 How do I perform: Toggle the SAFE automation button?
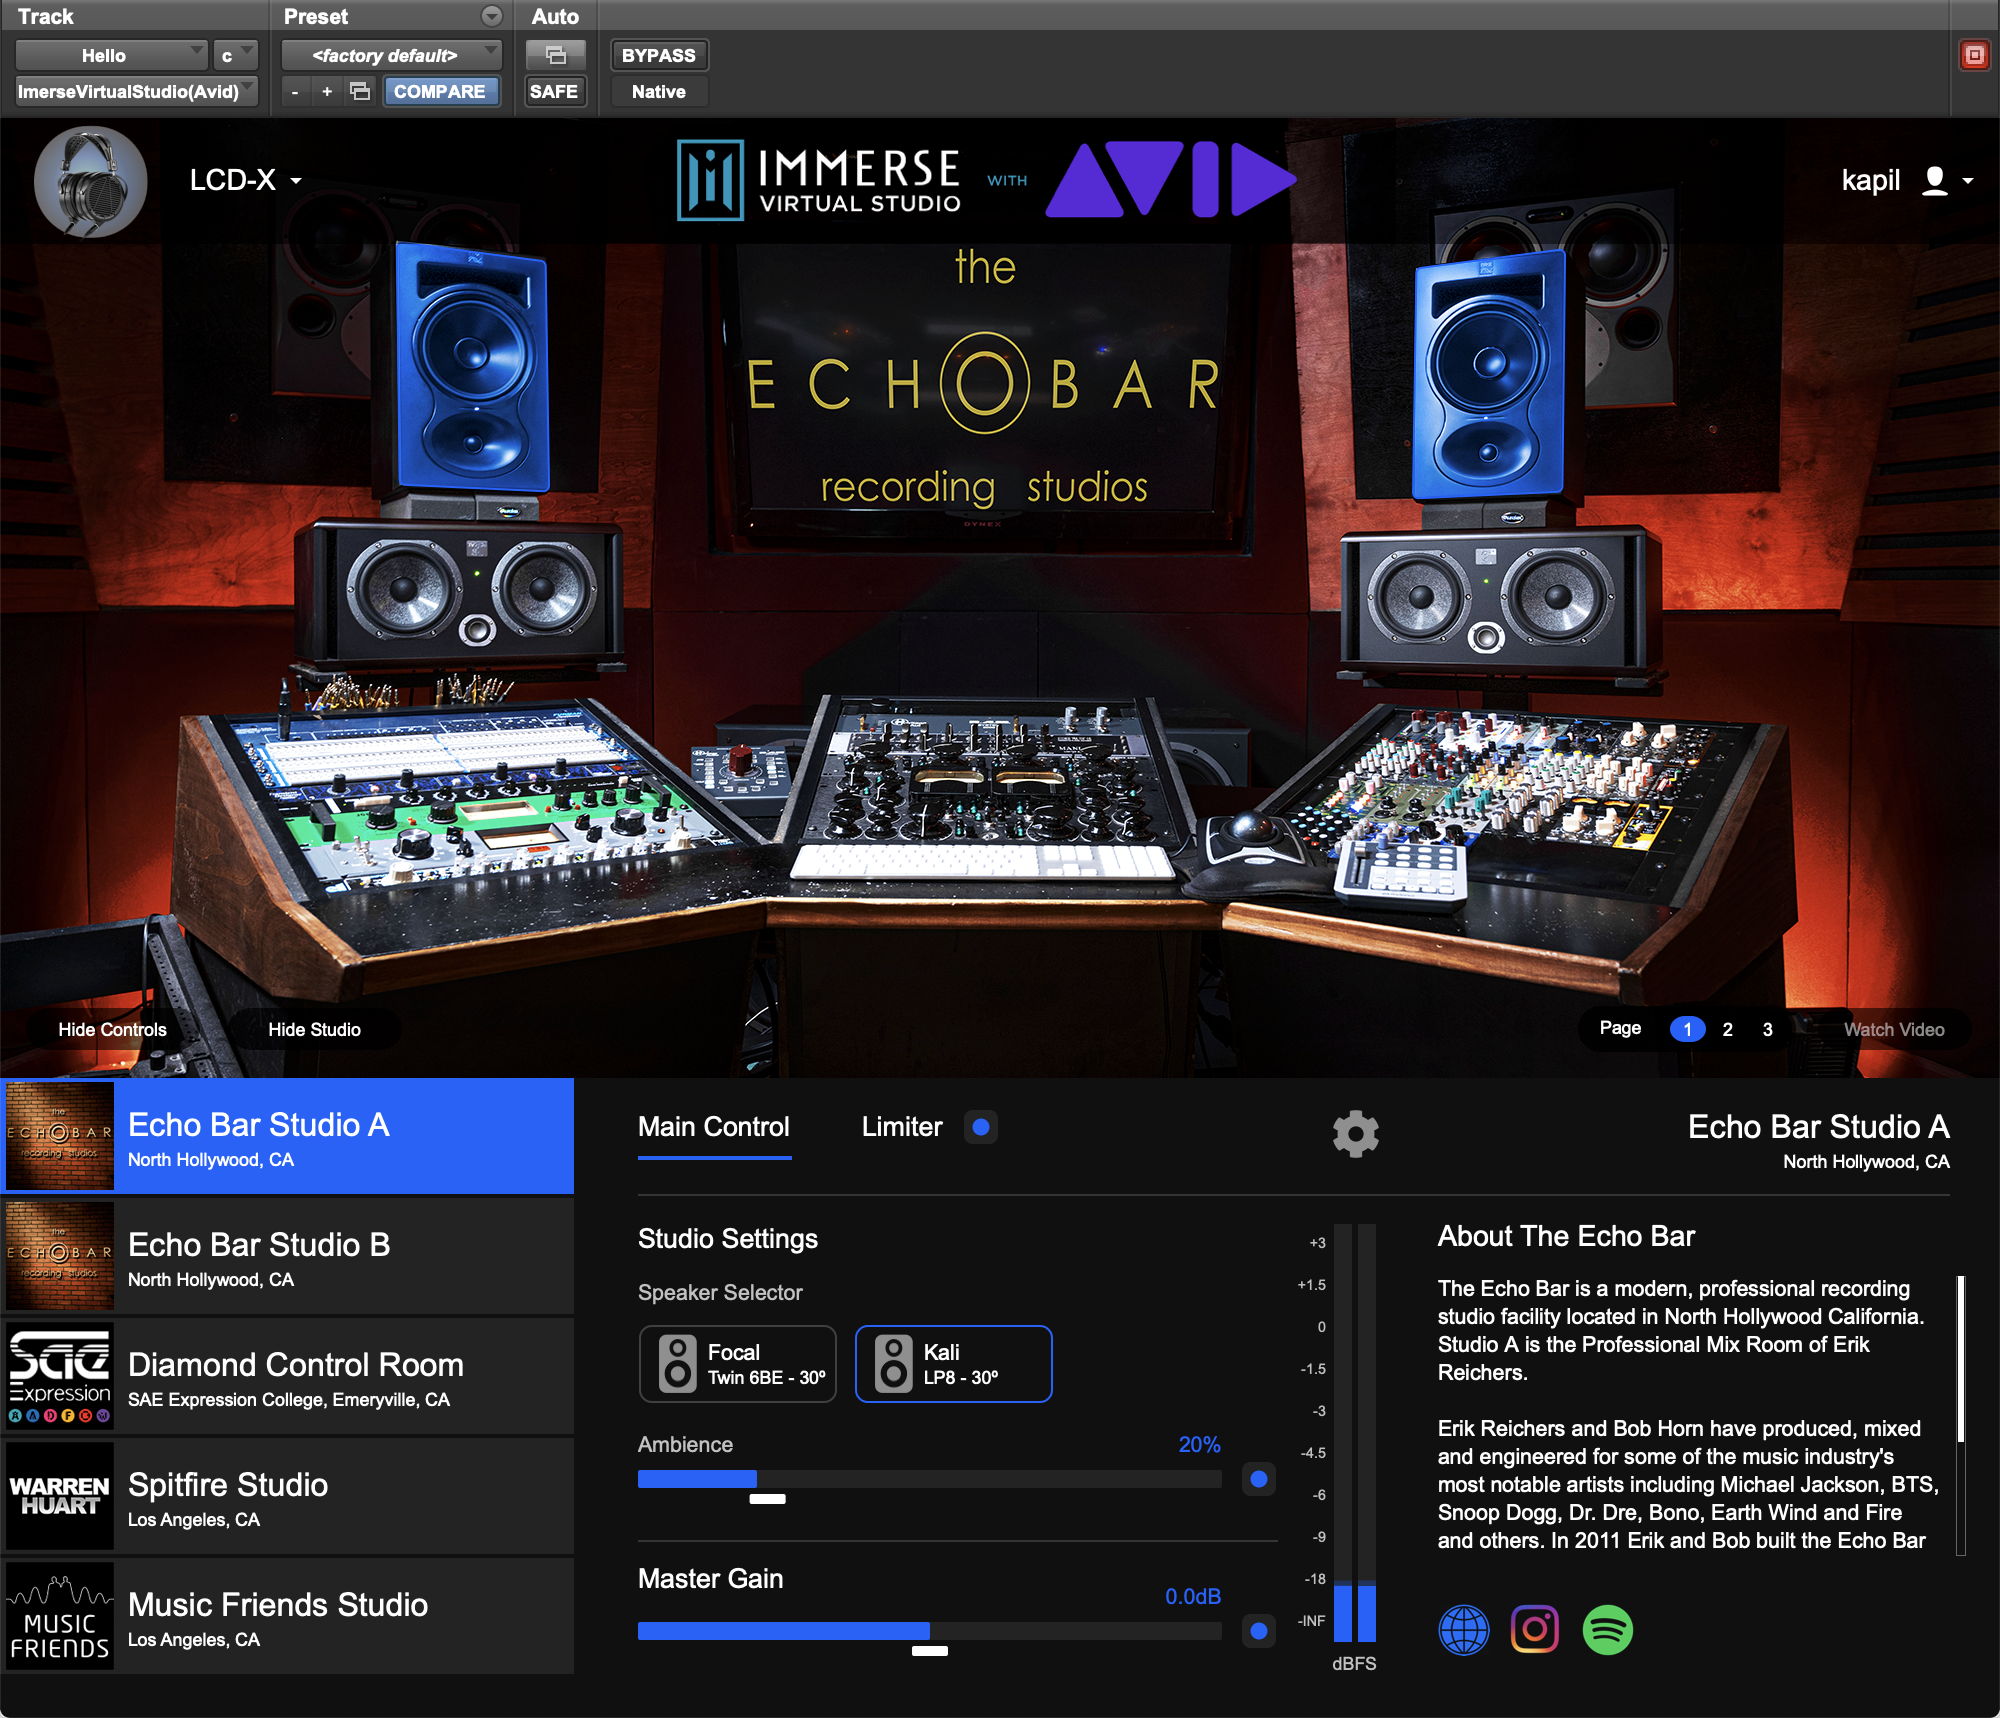[x=553, y=91]
